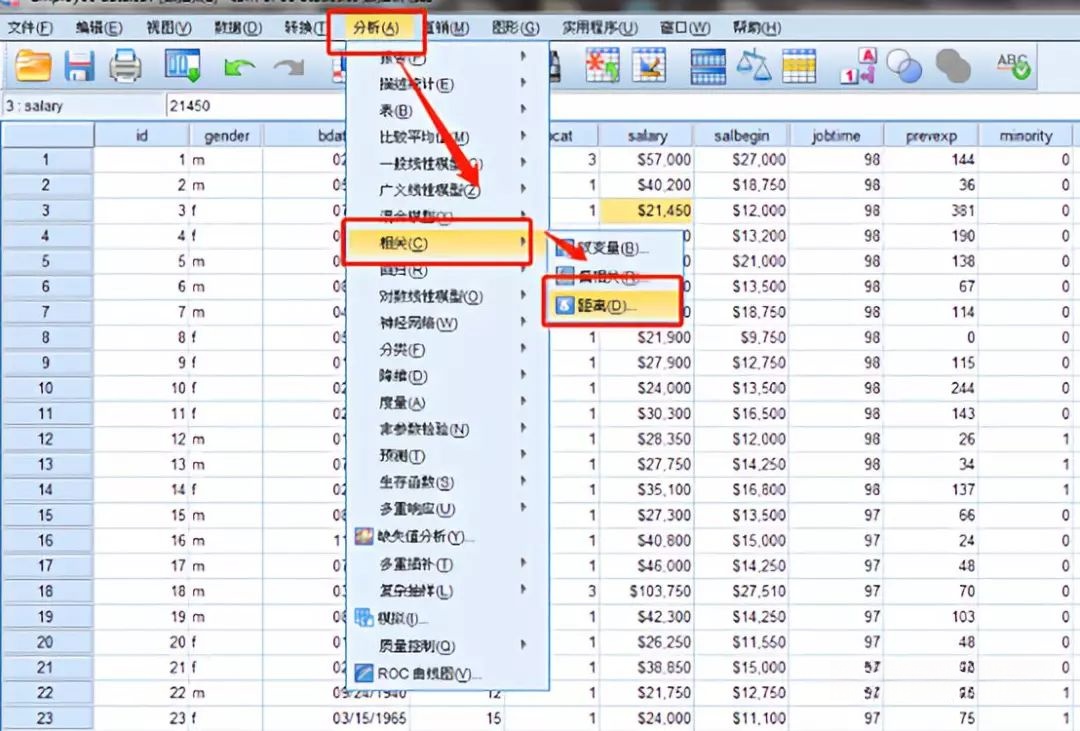Expand the 降维(D) submenu
Viewport: 1080px width, 731px height.
coord(448,375)
